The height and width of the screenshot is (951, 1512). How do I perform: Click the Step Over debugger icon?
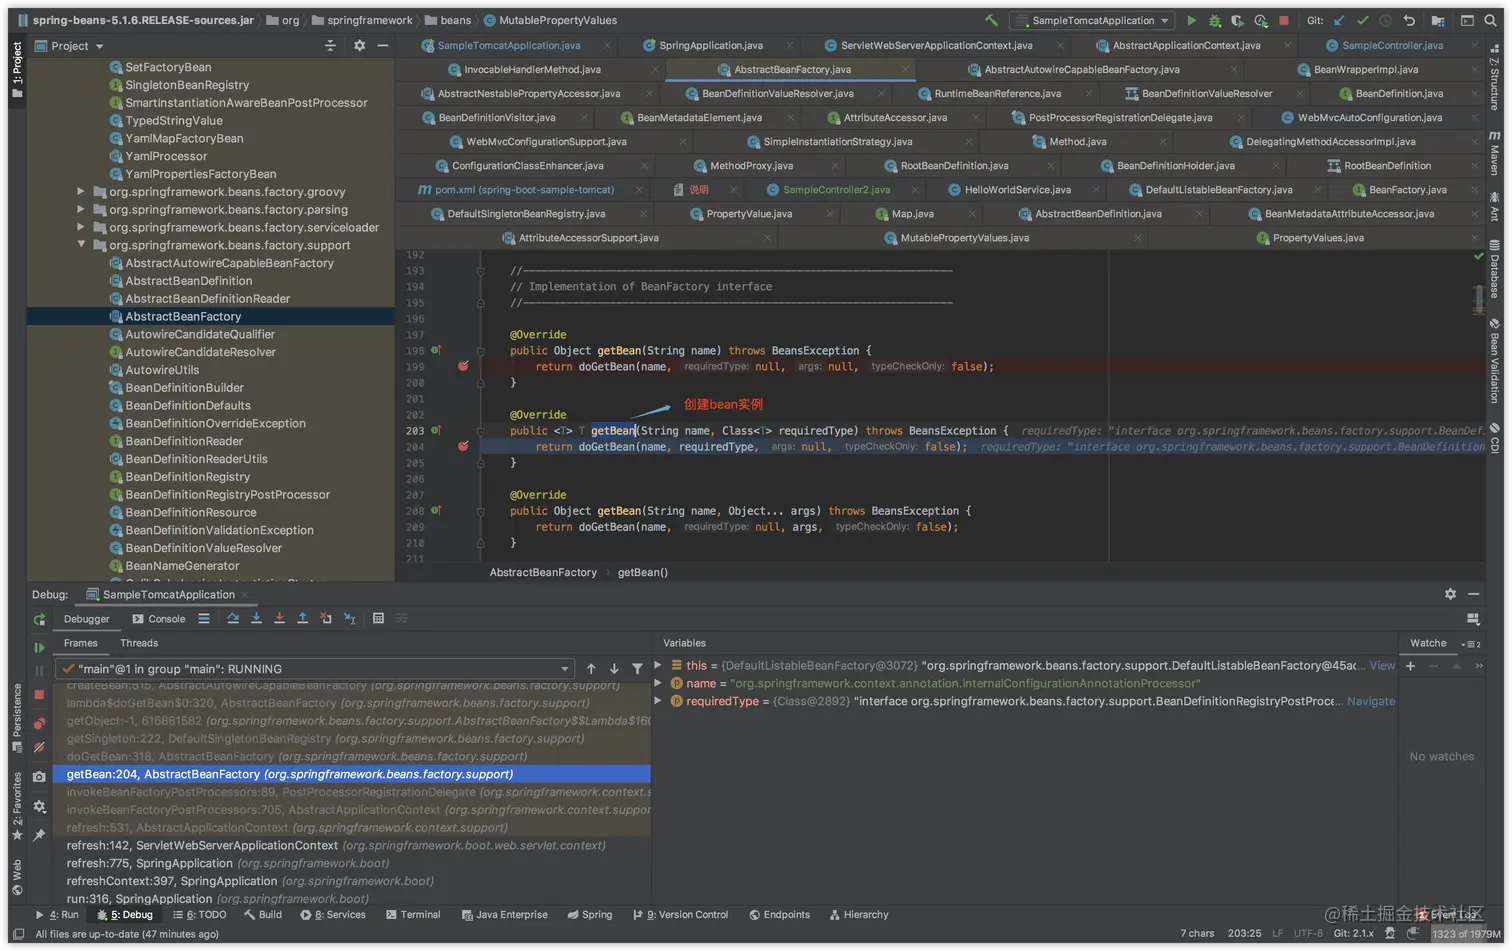click(233, 618)
